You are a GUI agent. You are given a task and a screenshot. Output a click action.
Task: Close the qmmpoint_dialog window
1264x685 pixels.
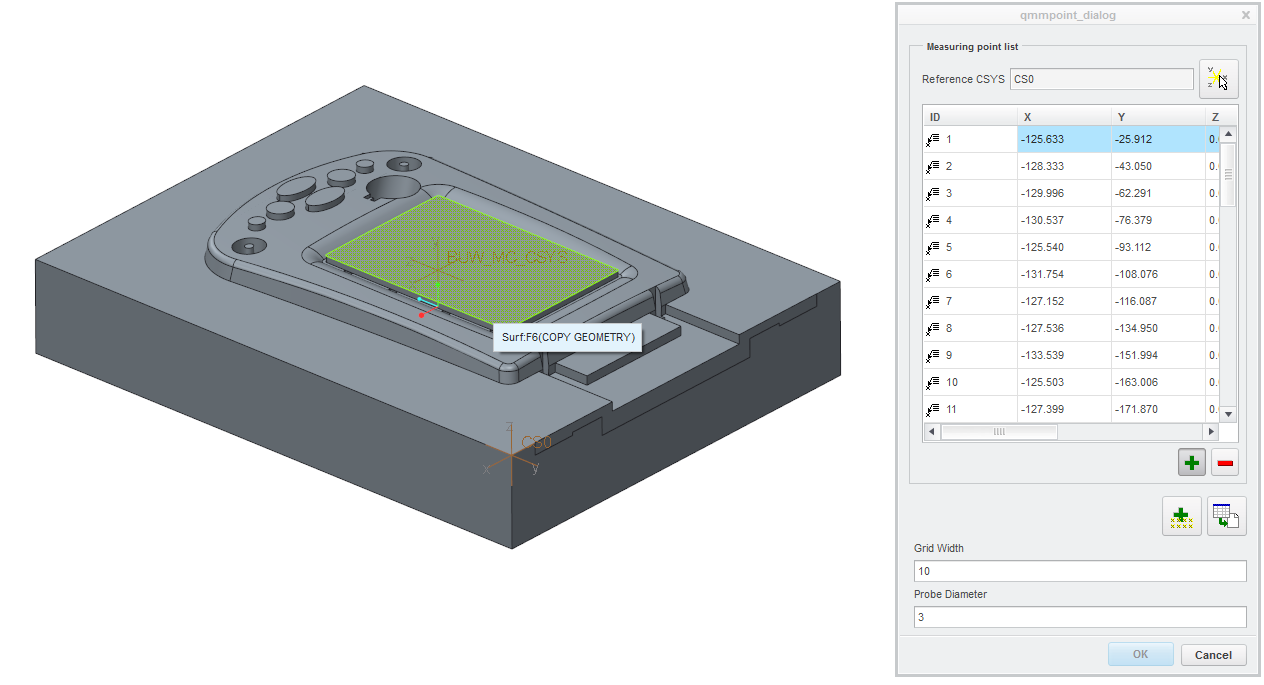tap(1245, 15)
